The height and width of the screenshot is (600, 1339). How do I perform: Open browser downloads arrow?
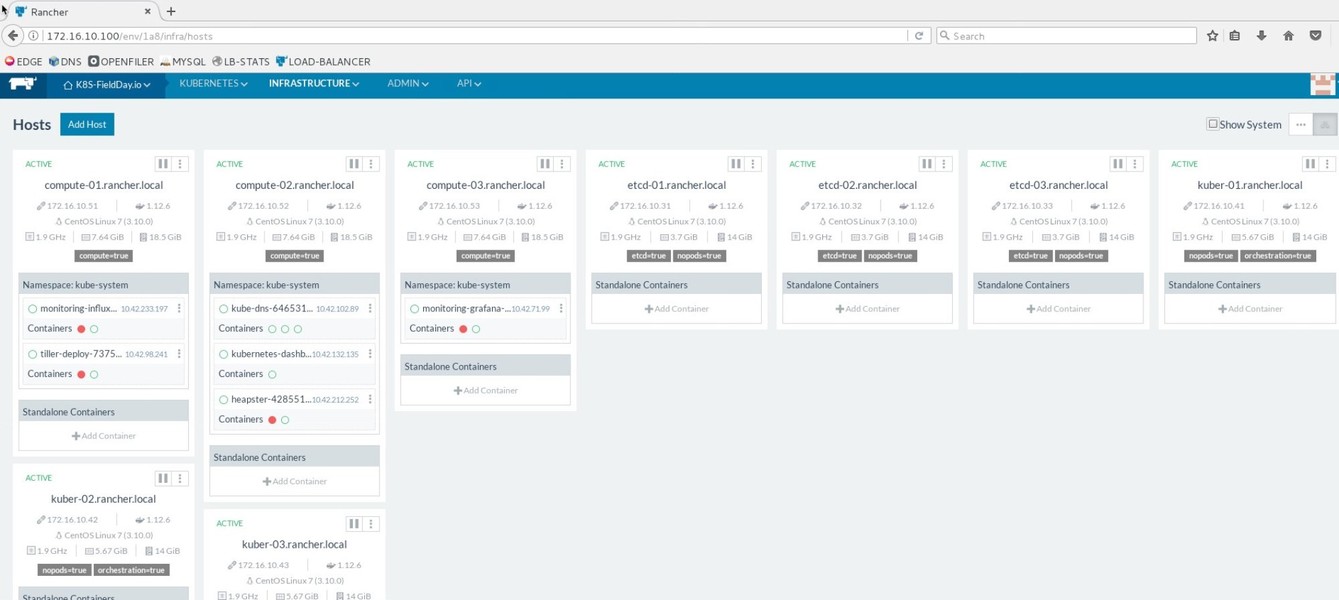1261,36
